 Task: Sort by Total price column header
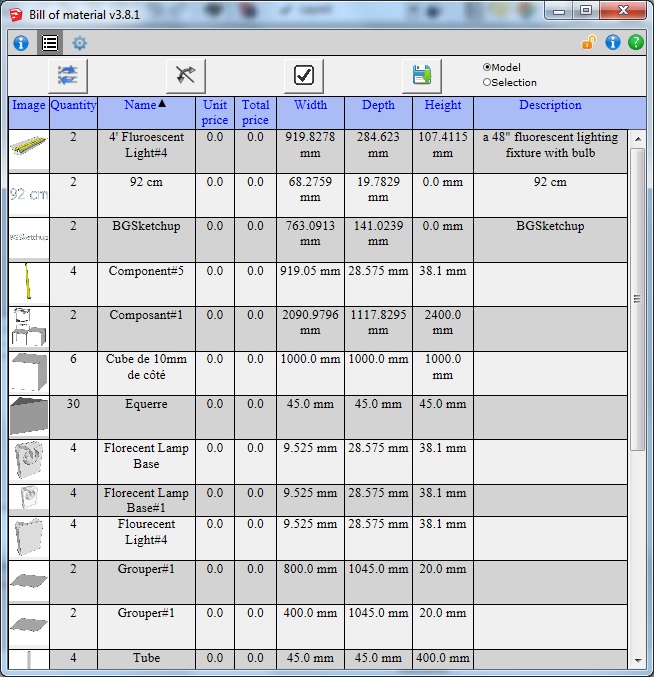point(255,113)
